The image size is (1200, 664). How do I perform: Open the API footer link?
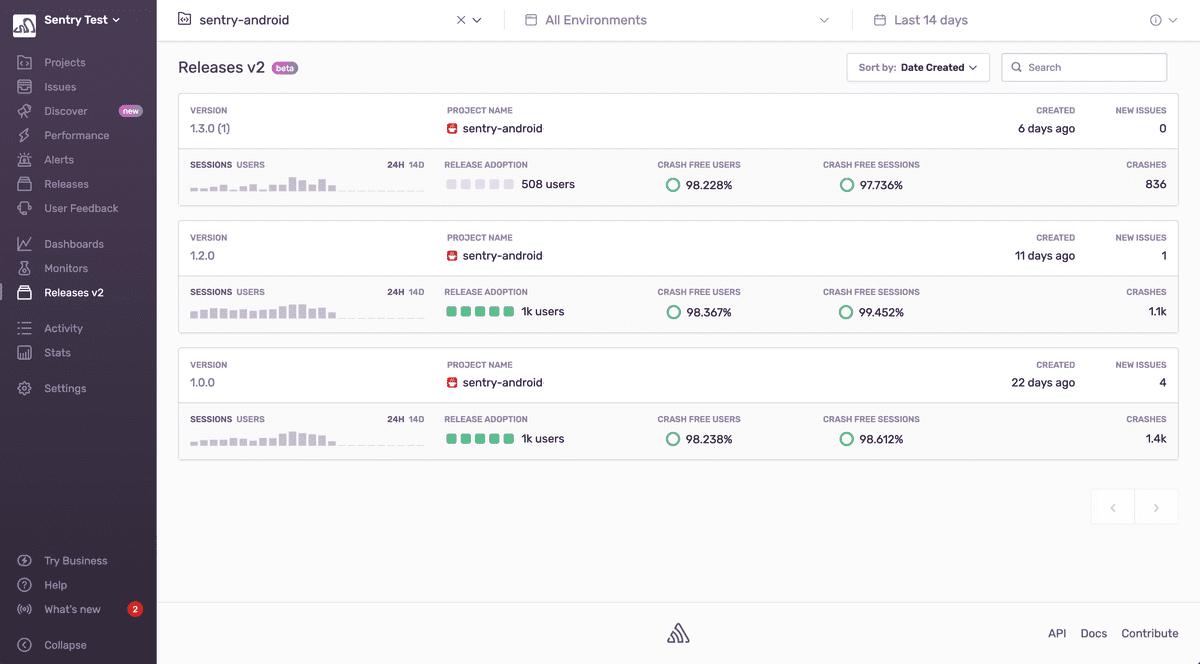click(1057, 633)
